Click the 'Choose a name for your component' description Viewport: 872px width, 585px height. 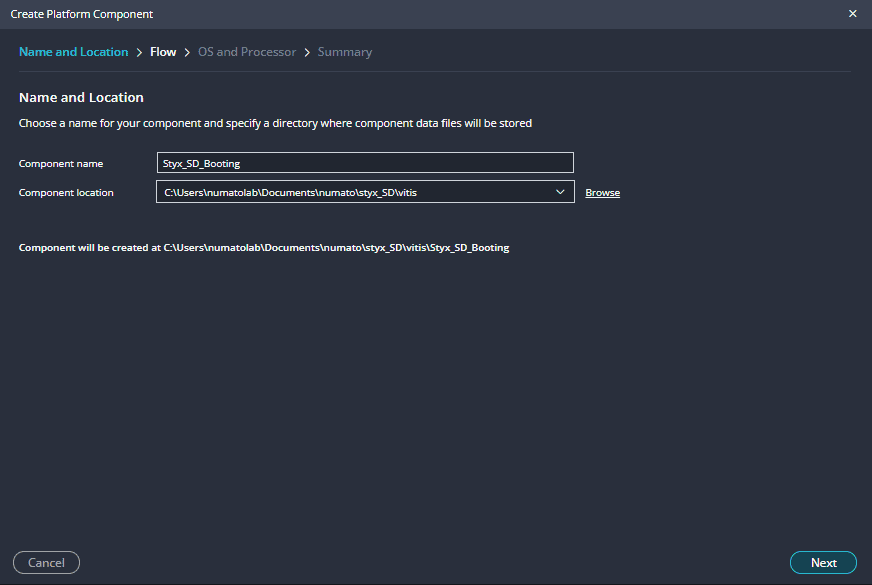click(275, 124)
